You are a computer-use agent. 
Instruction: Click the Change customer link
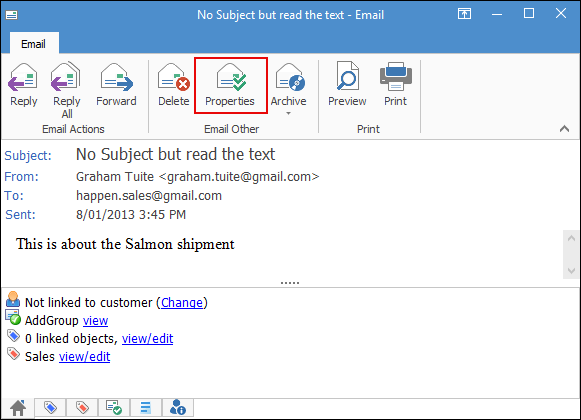pyautogui.click(x=182, y=302)
